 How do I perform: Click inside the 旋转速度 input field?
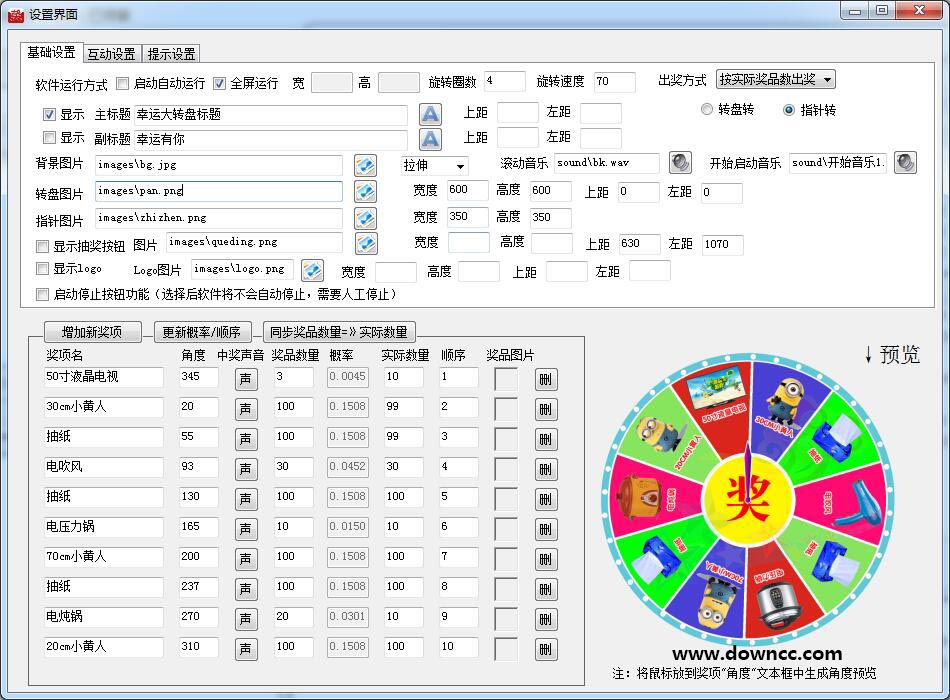(613, 82)
